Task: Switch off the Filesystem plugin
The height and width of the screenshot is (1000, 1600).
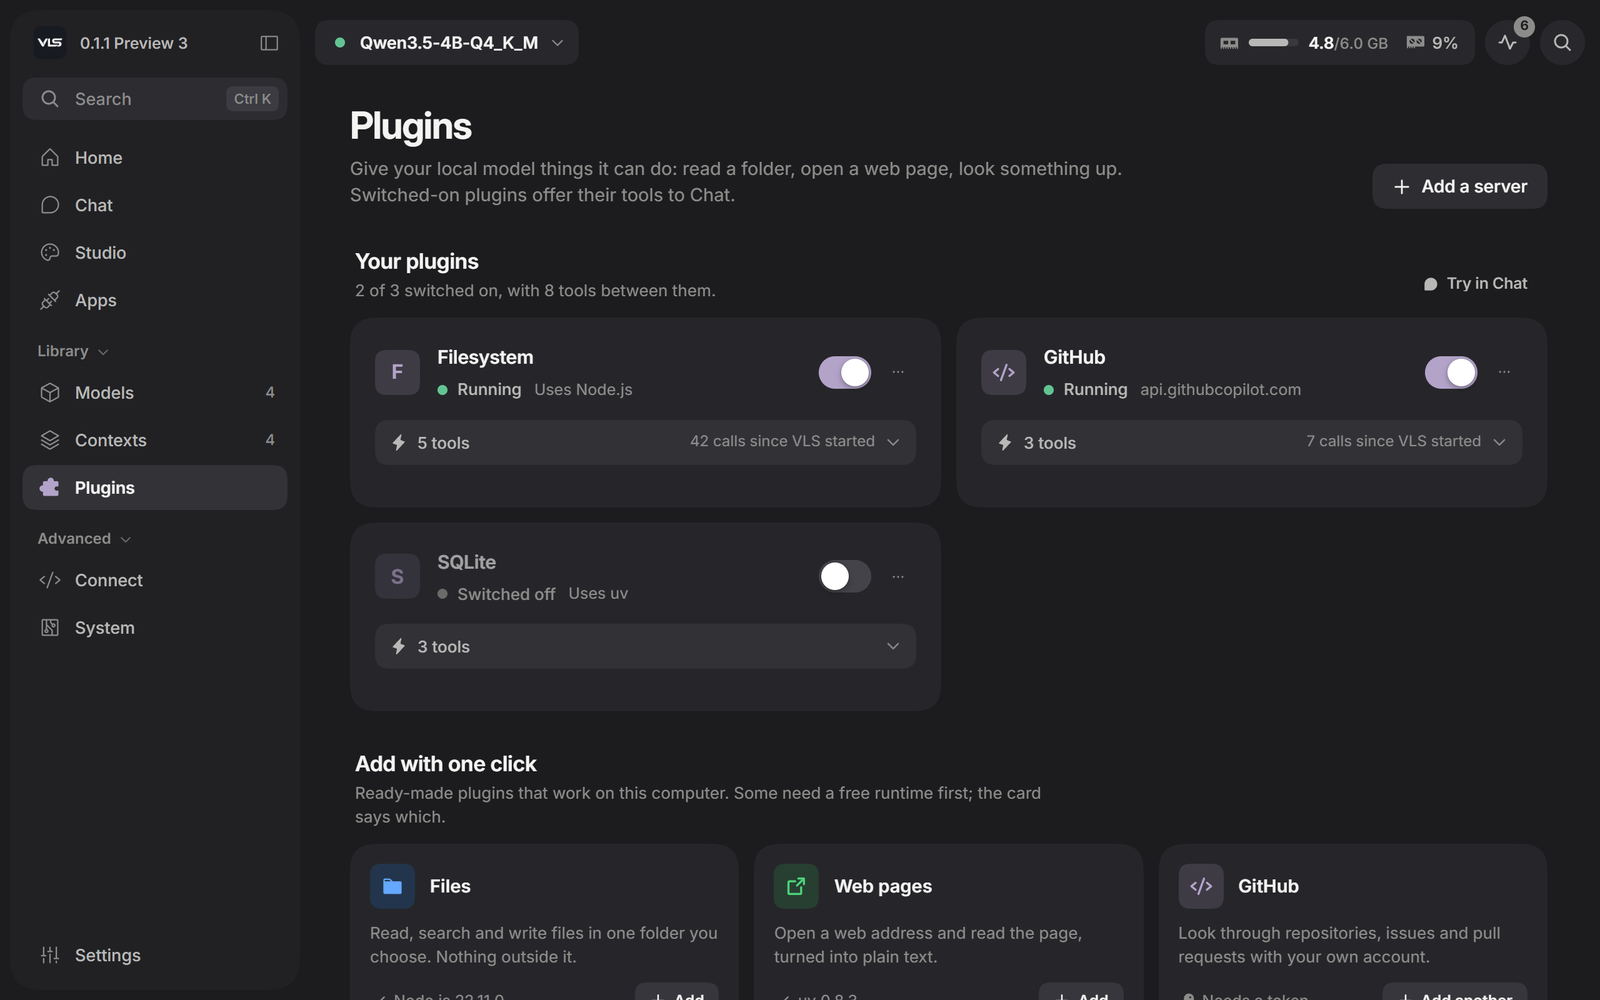Action: coord(845,372)
